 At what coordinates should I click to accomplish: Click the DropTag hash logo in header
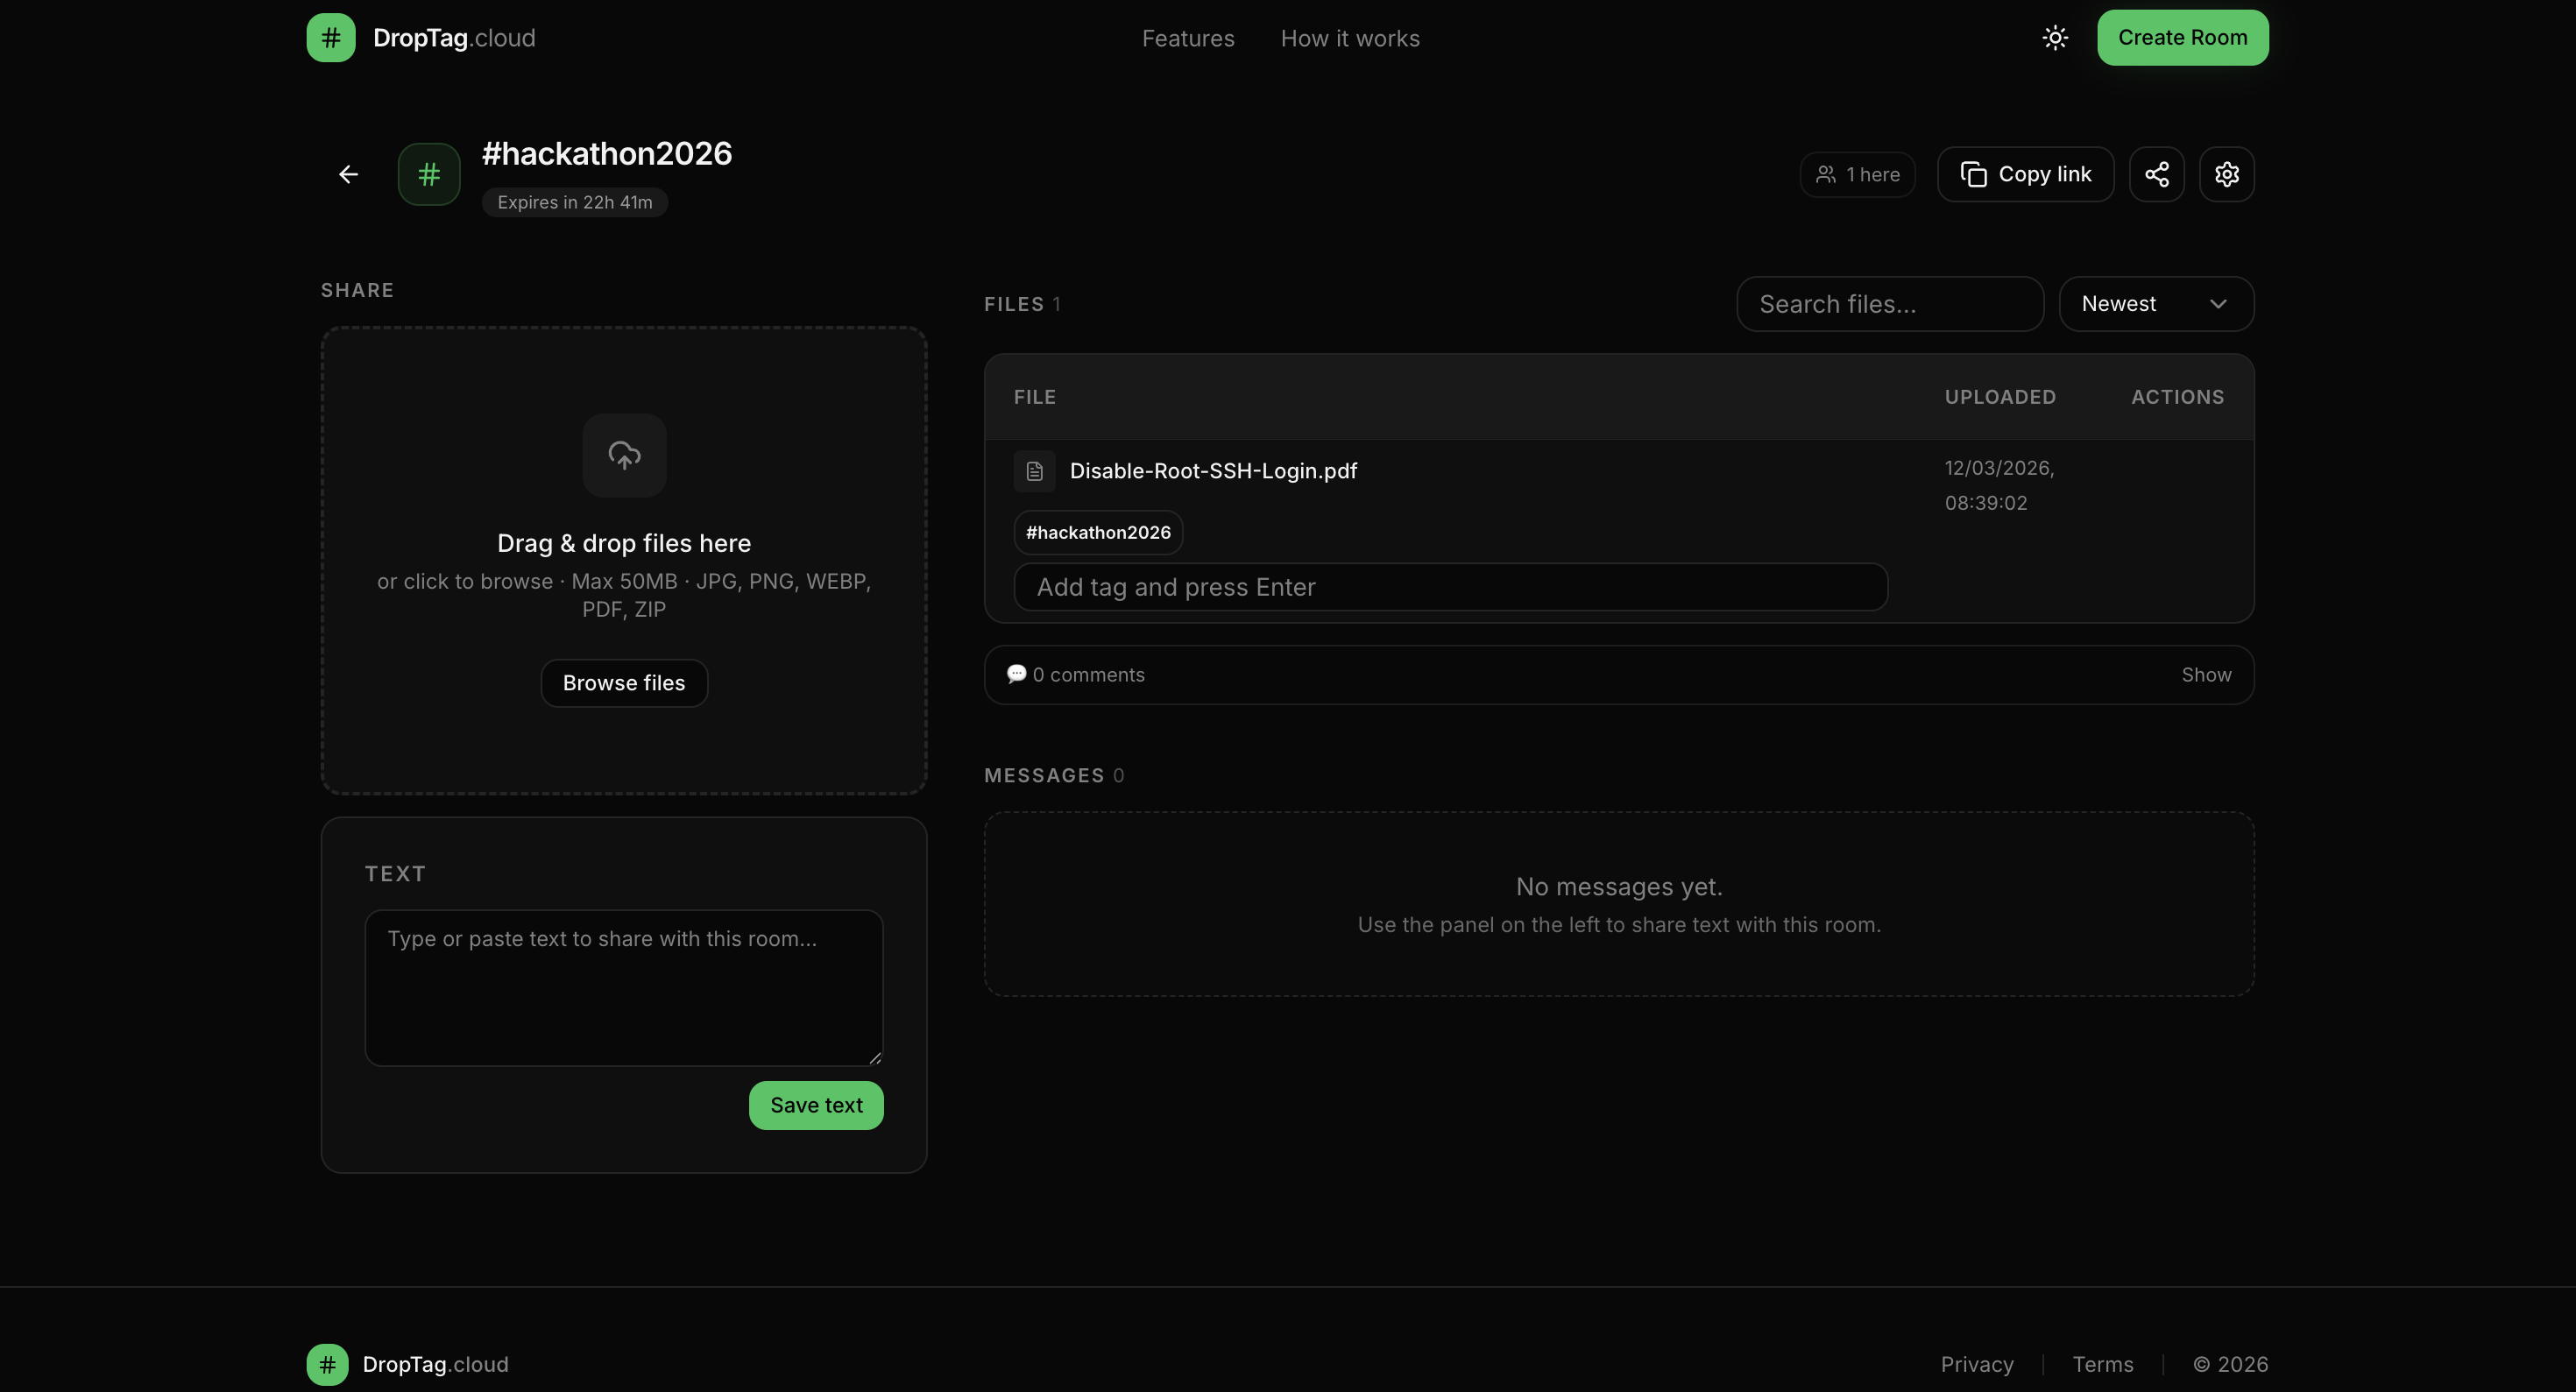[331, 38]
